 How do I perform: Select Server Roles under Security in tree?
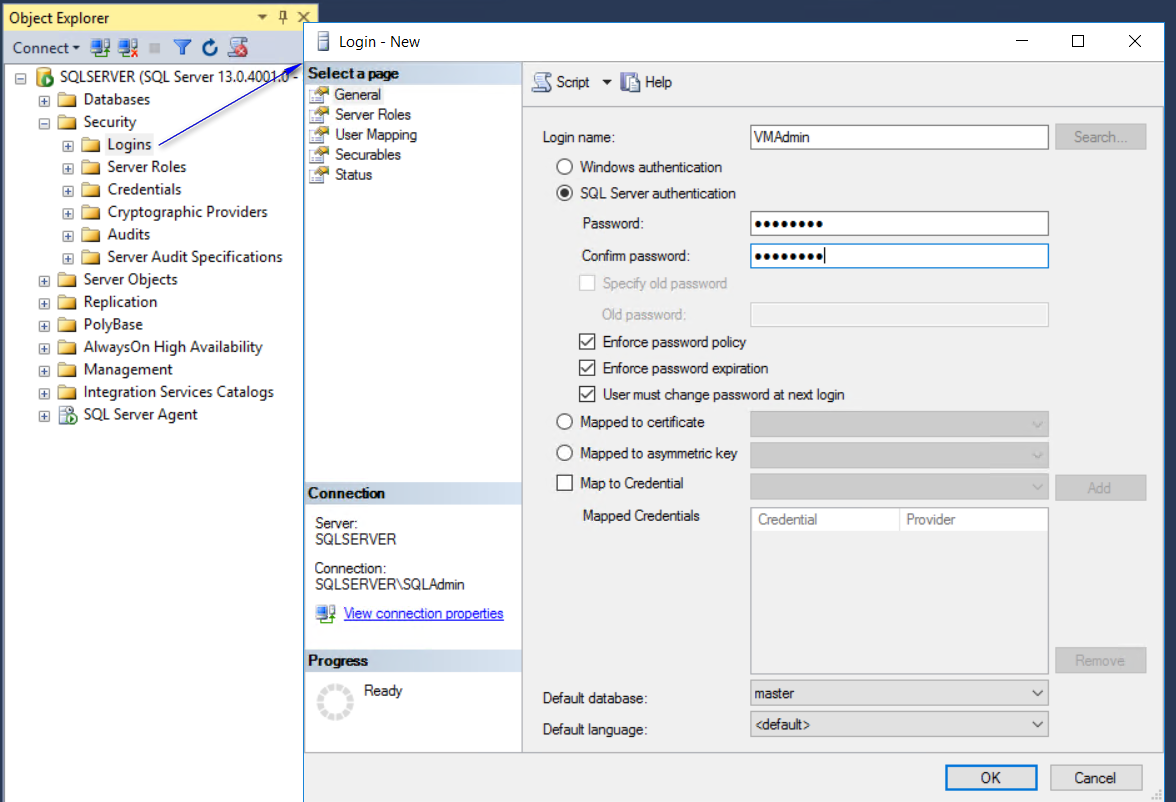tap(147, 167)
